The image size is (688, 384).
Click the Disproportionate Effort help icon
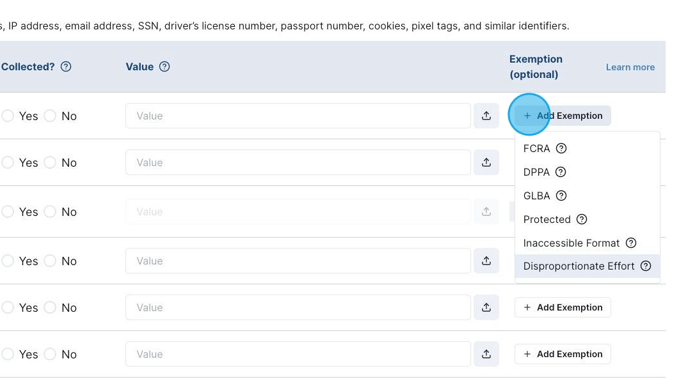(x=646, y=266)
